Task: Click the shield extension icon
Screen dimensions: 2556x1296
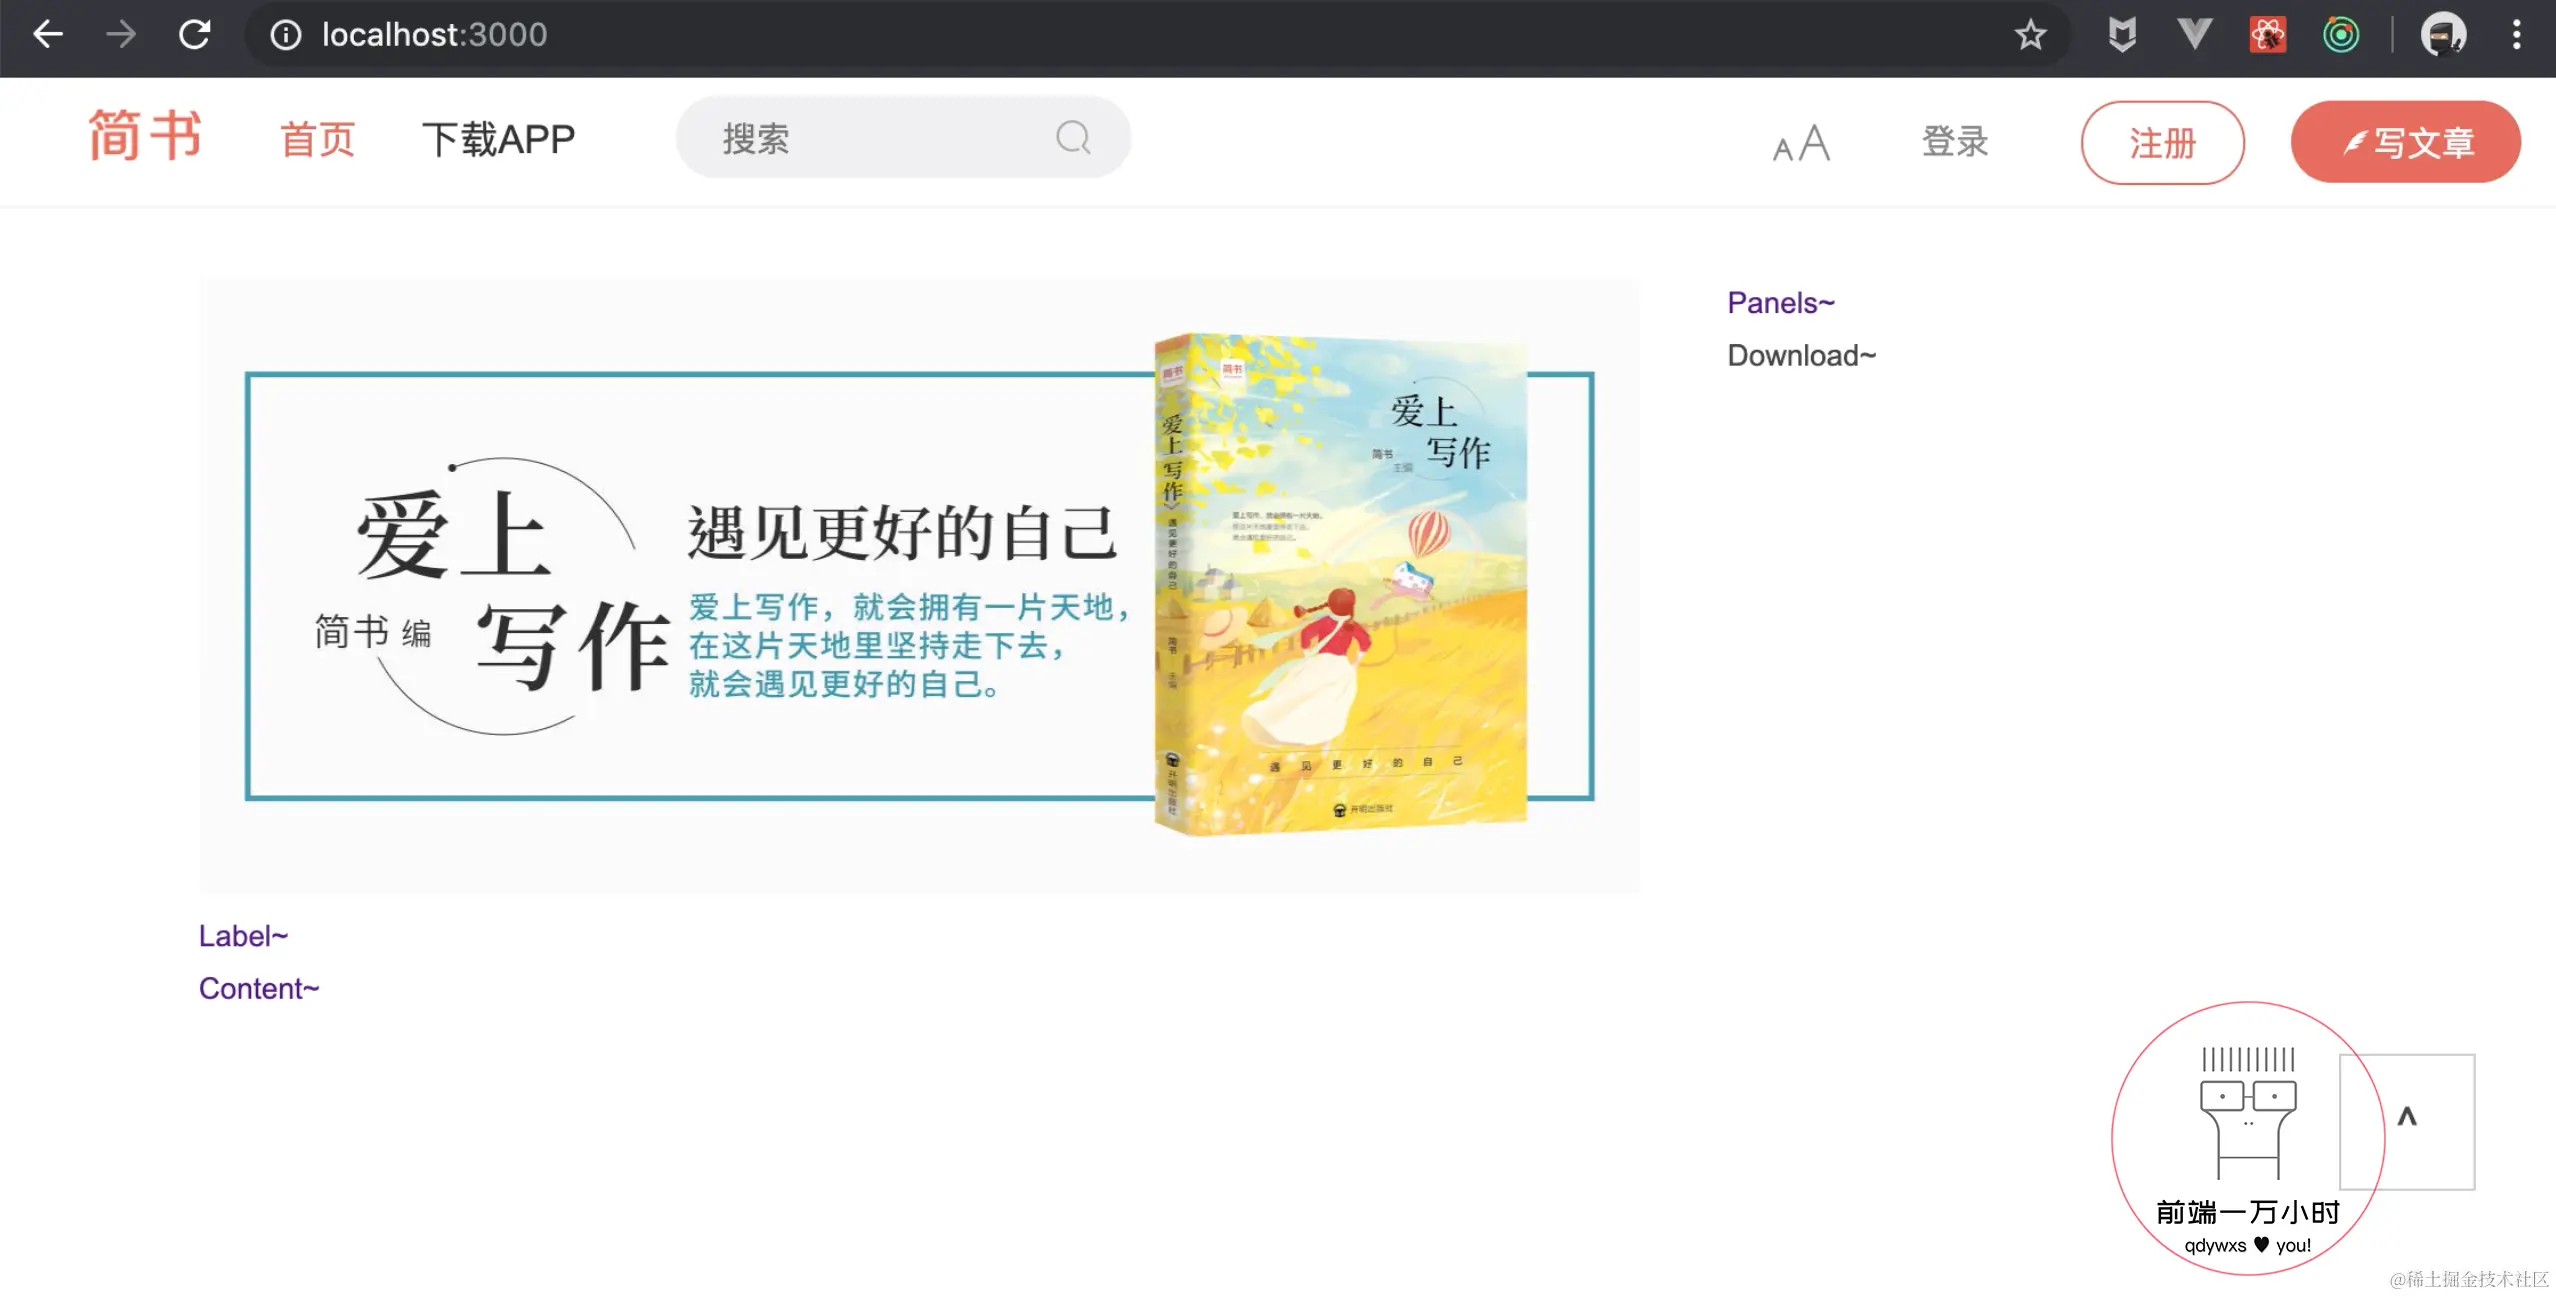Action: pos(2122,35)
